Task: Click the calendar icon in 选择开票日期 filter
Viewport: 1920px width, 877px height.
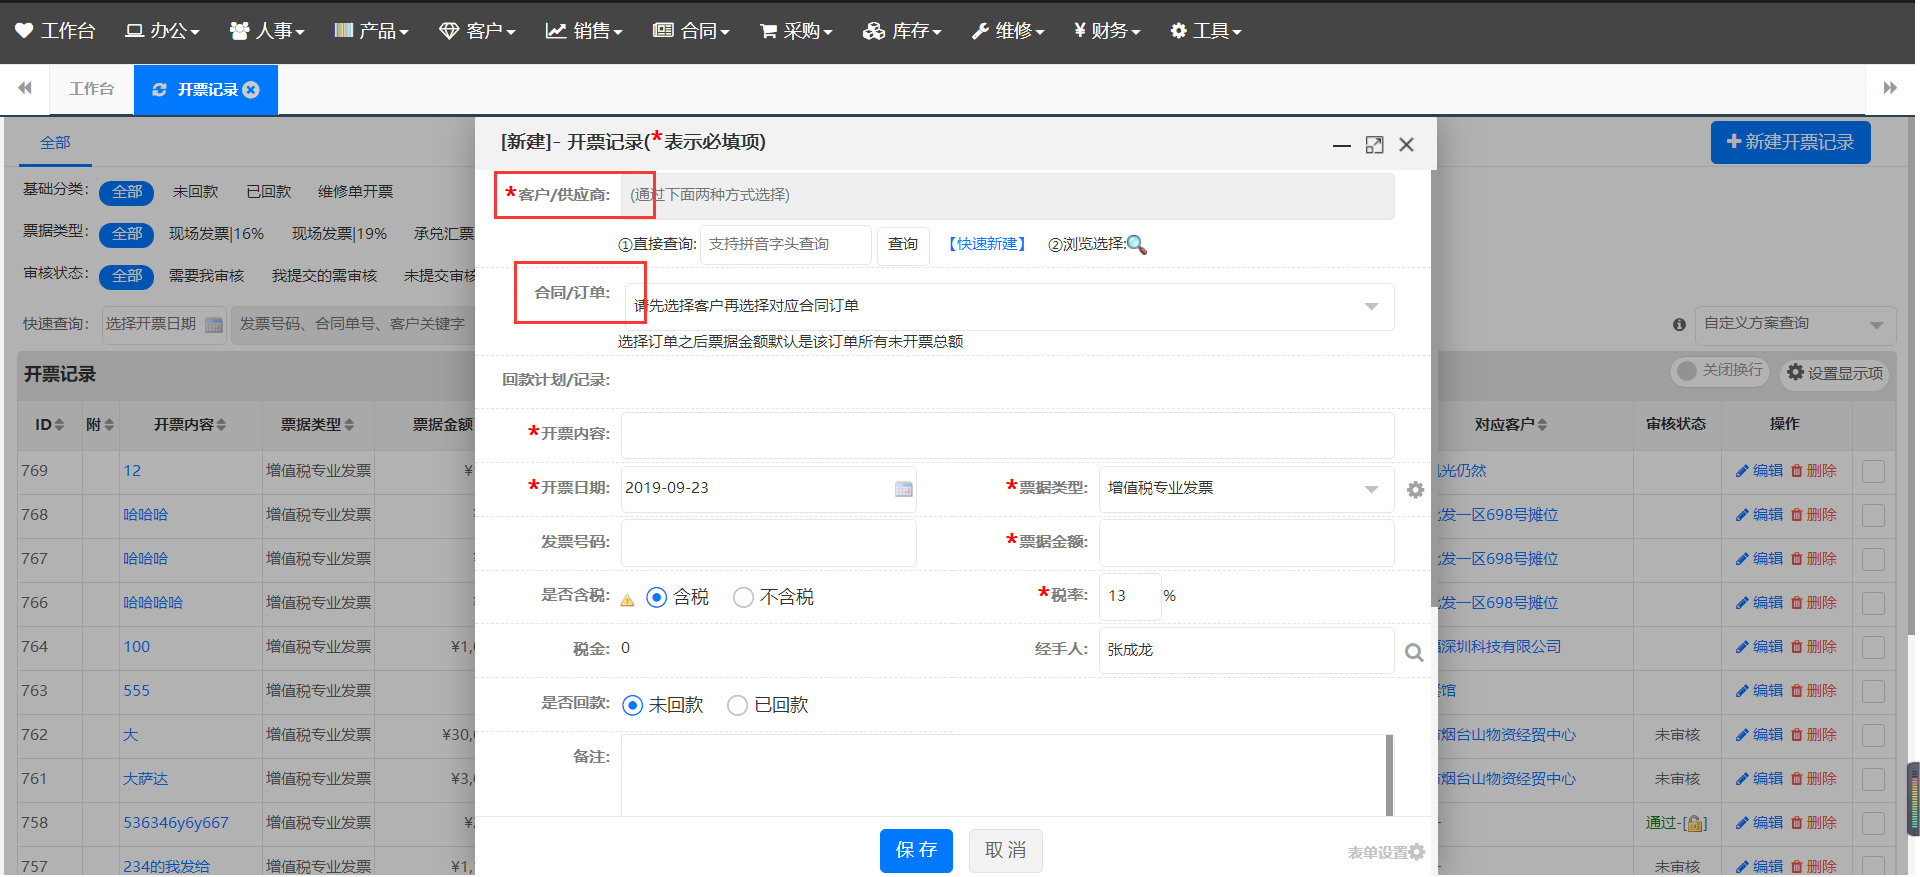Action: pyautogui.click(x=214, y=325)
